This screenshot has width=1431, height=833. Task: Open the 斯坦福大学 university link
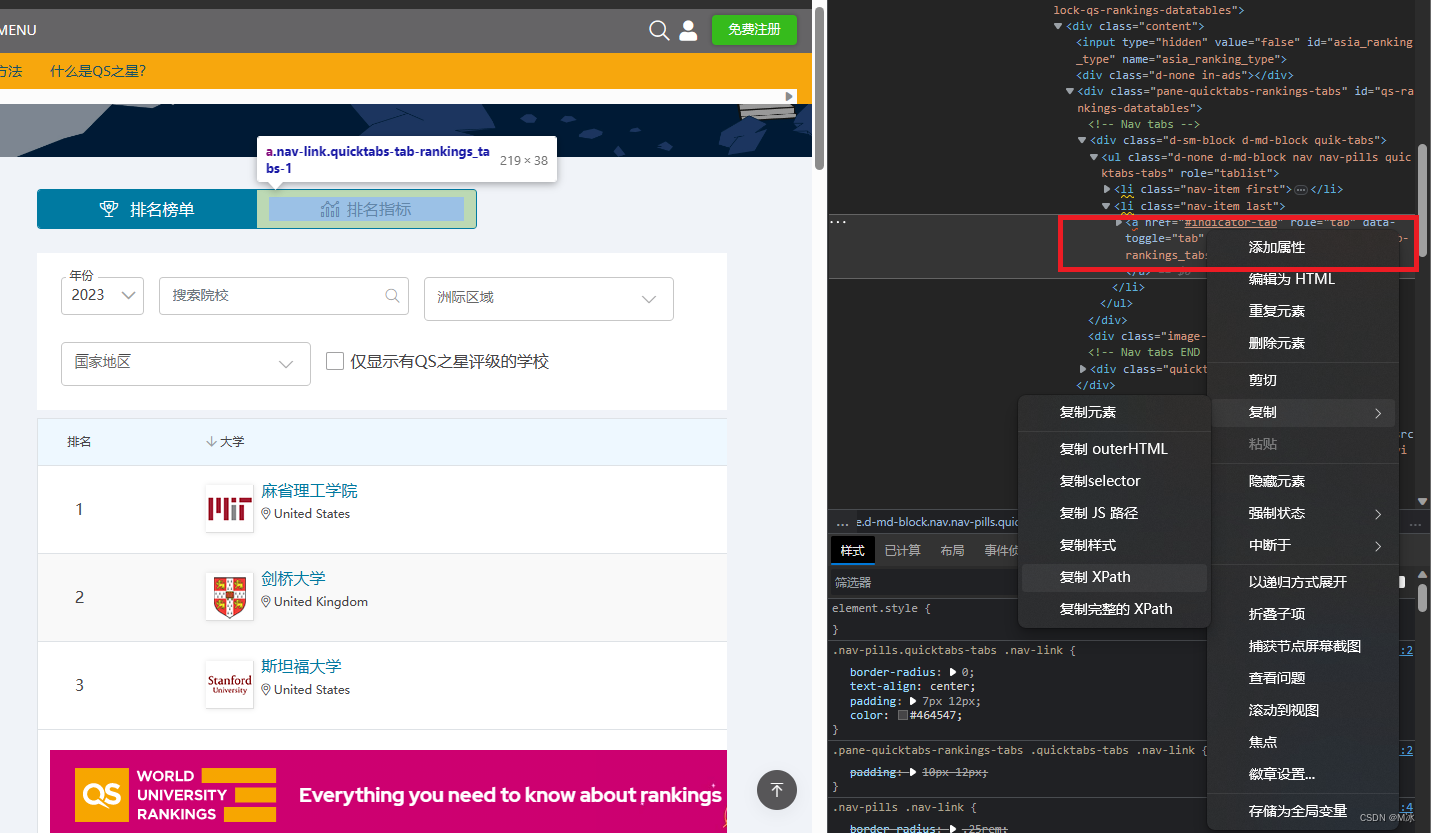pyautogui.click(x=301, y=667)
